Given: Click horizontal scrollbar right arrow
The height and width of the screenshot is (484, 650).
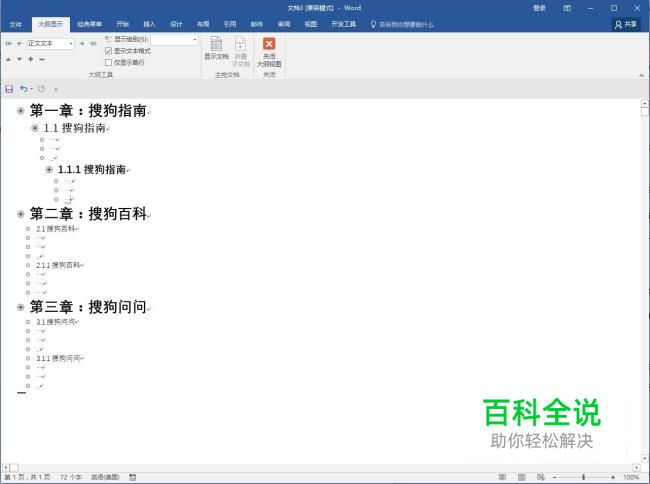Looking at the screenshot, I should coord(637,467).
